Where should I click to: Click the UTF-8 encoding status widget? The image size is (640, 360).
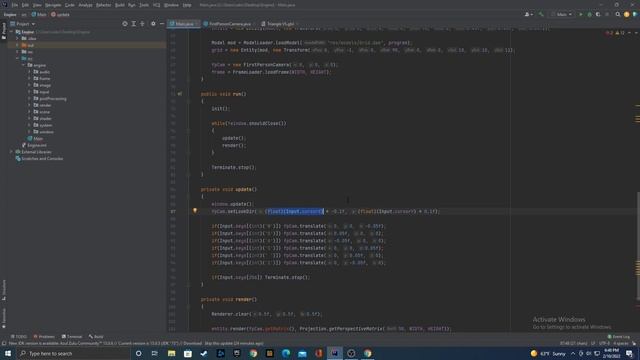[604, 344]
